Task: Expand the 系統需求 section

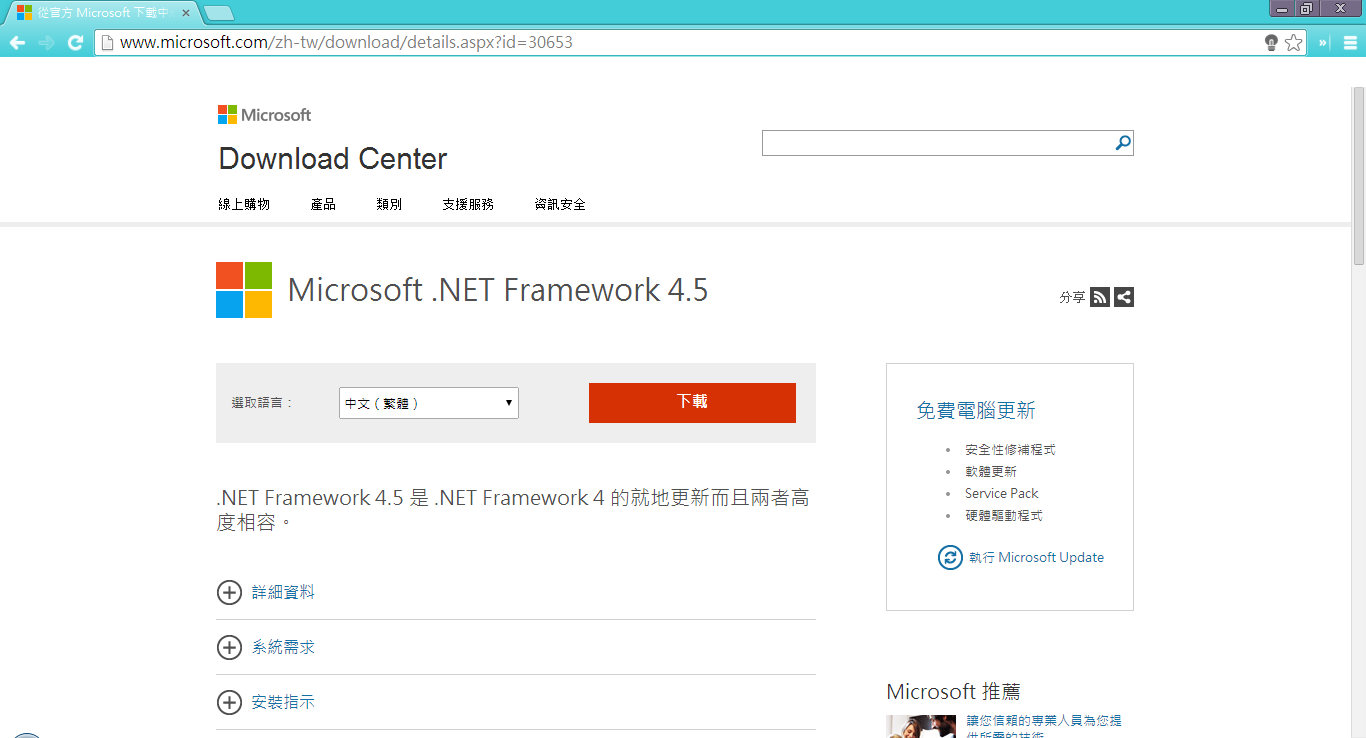Action: coord(229,647)
